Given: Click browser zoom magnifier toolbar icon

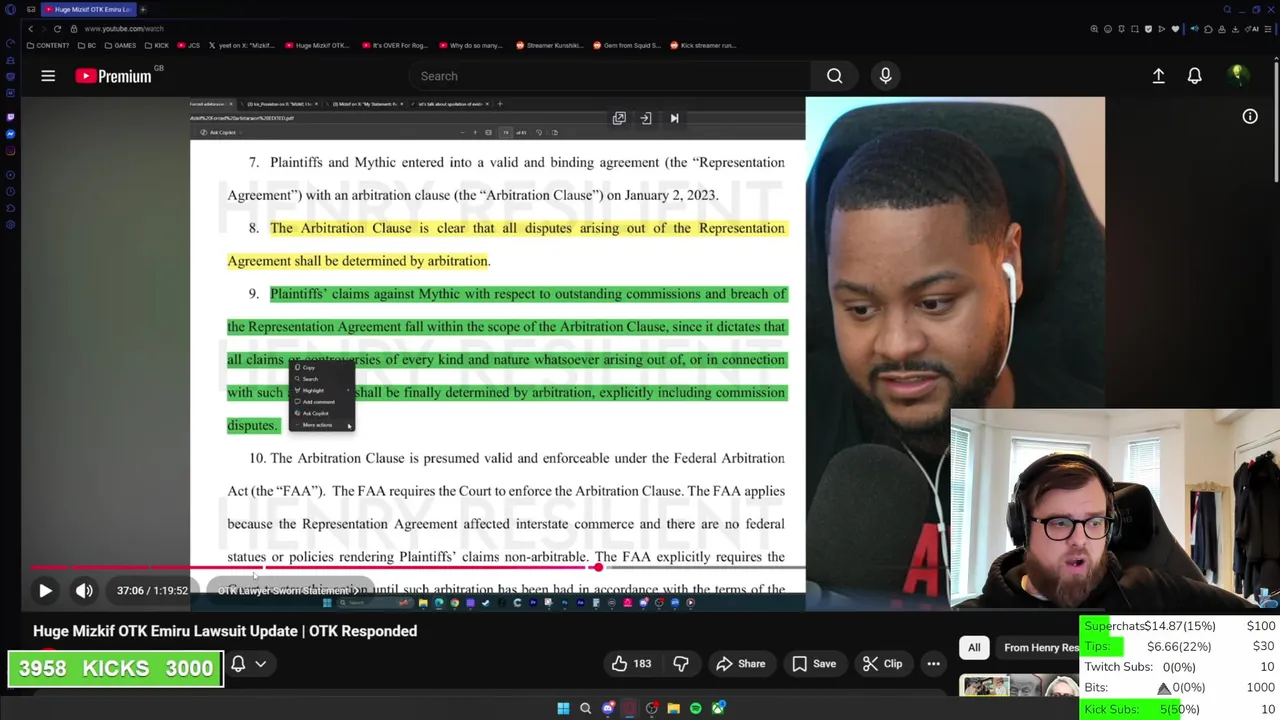Looking at the screenshot, I should click(1094, 29).
